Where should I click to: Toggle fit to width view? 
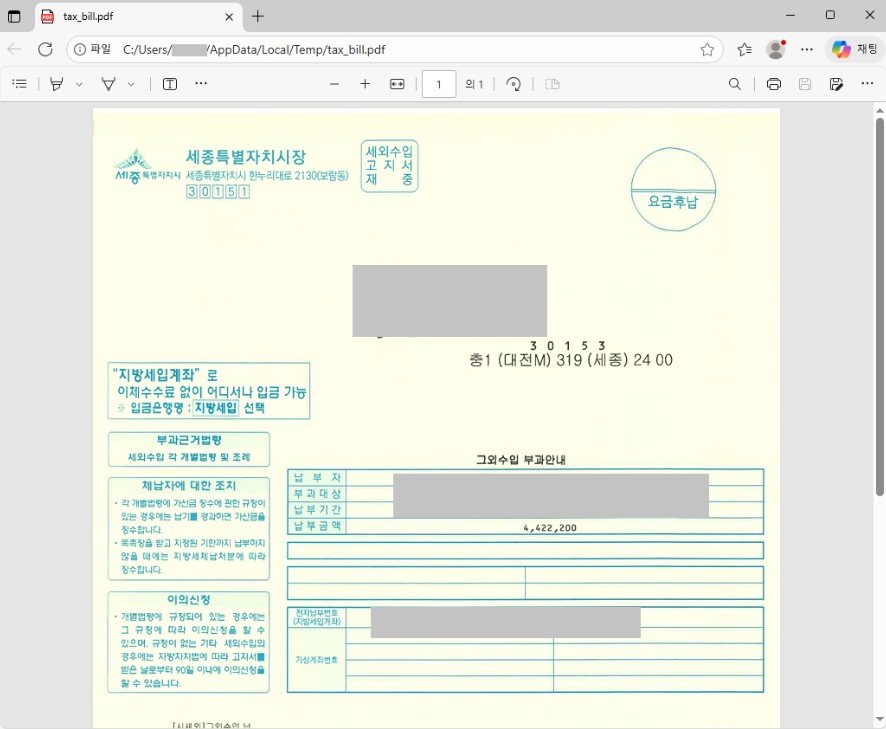tap(397, 84)
